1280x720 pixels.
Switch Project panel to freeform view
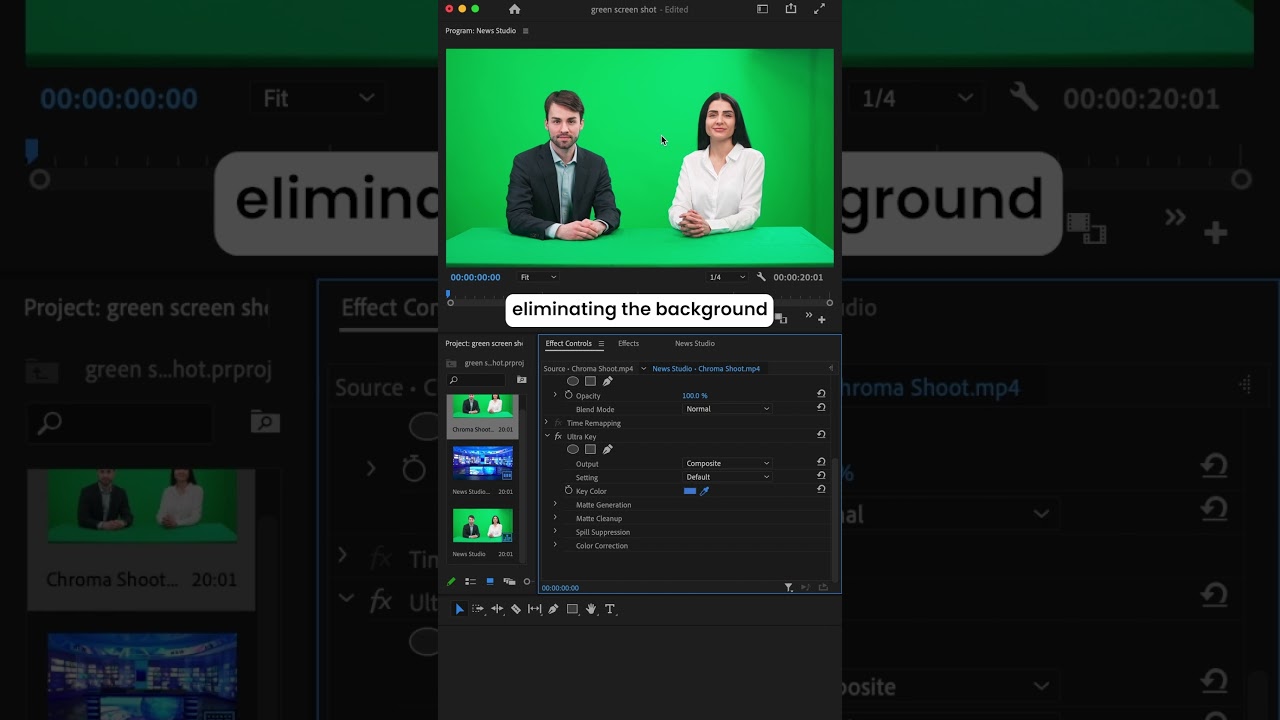[509, 582]
